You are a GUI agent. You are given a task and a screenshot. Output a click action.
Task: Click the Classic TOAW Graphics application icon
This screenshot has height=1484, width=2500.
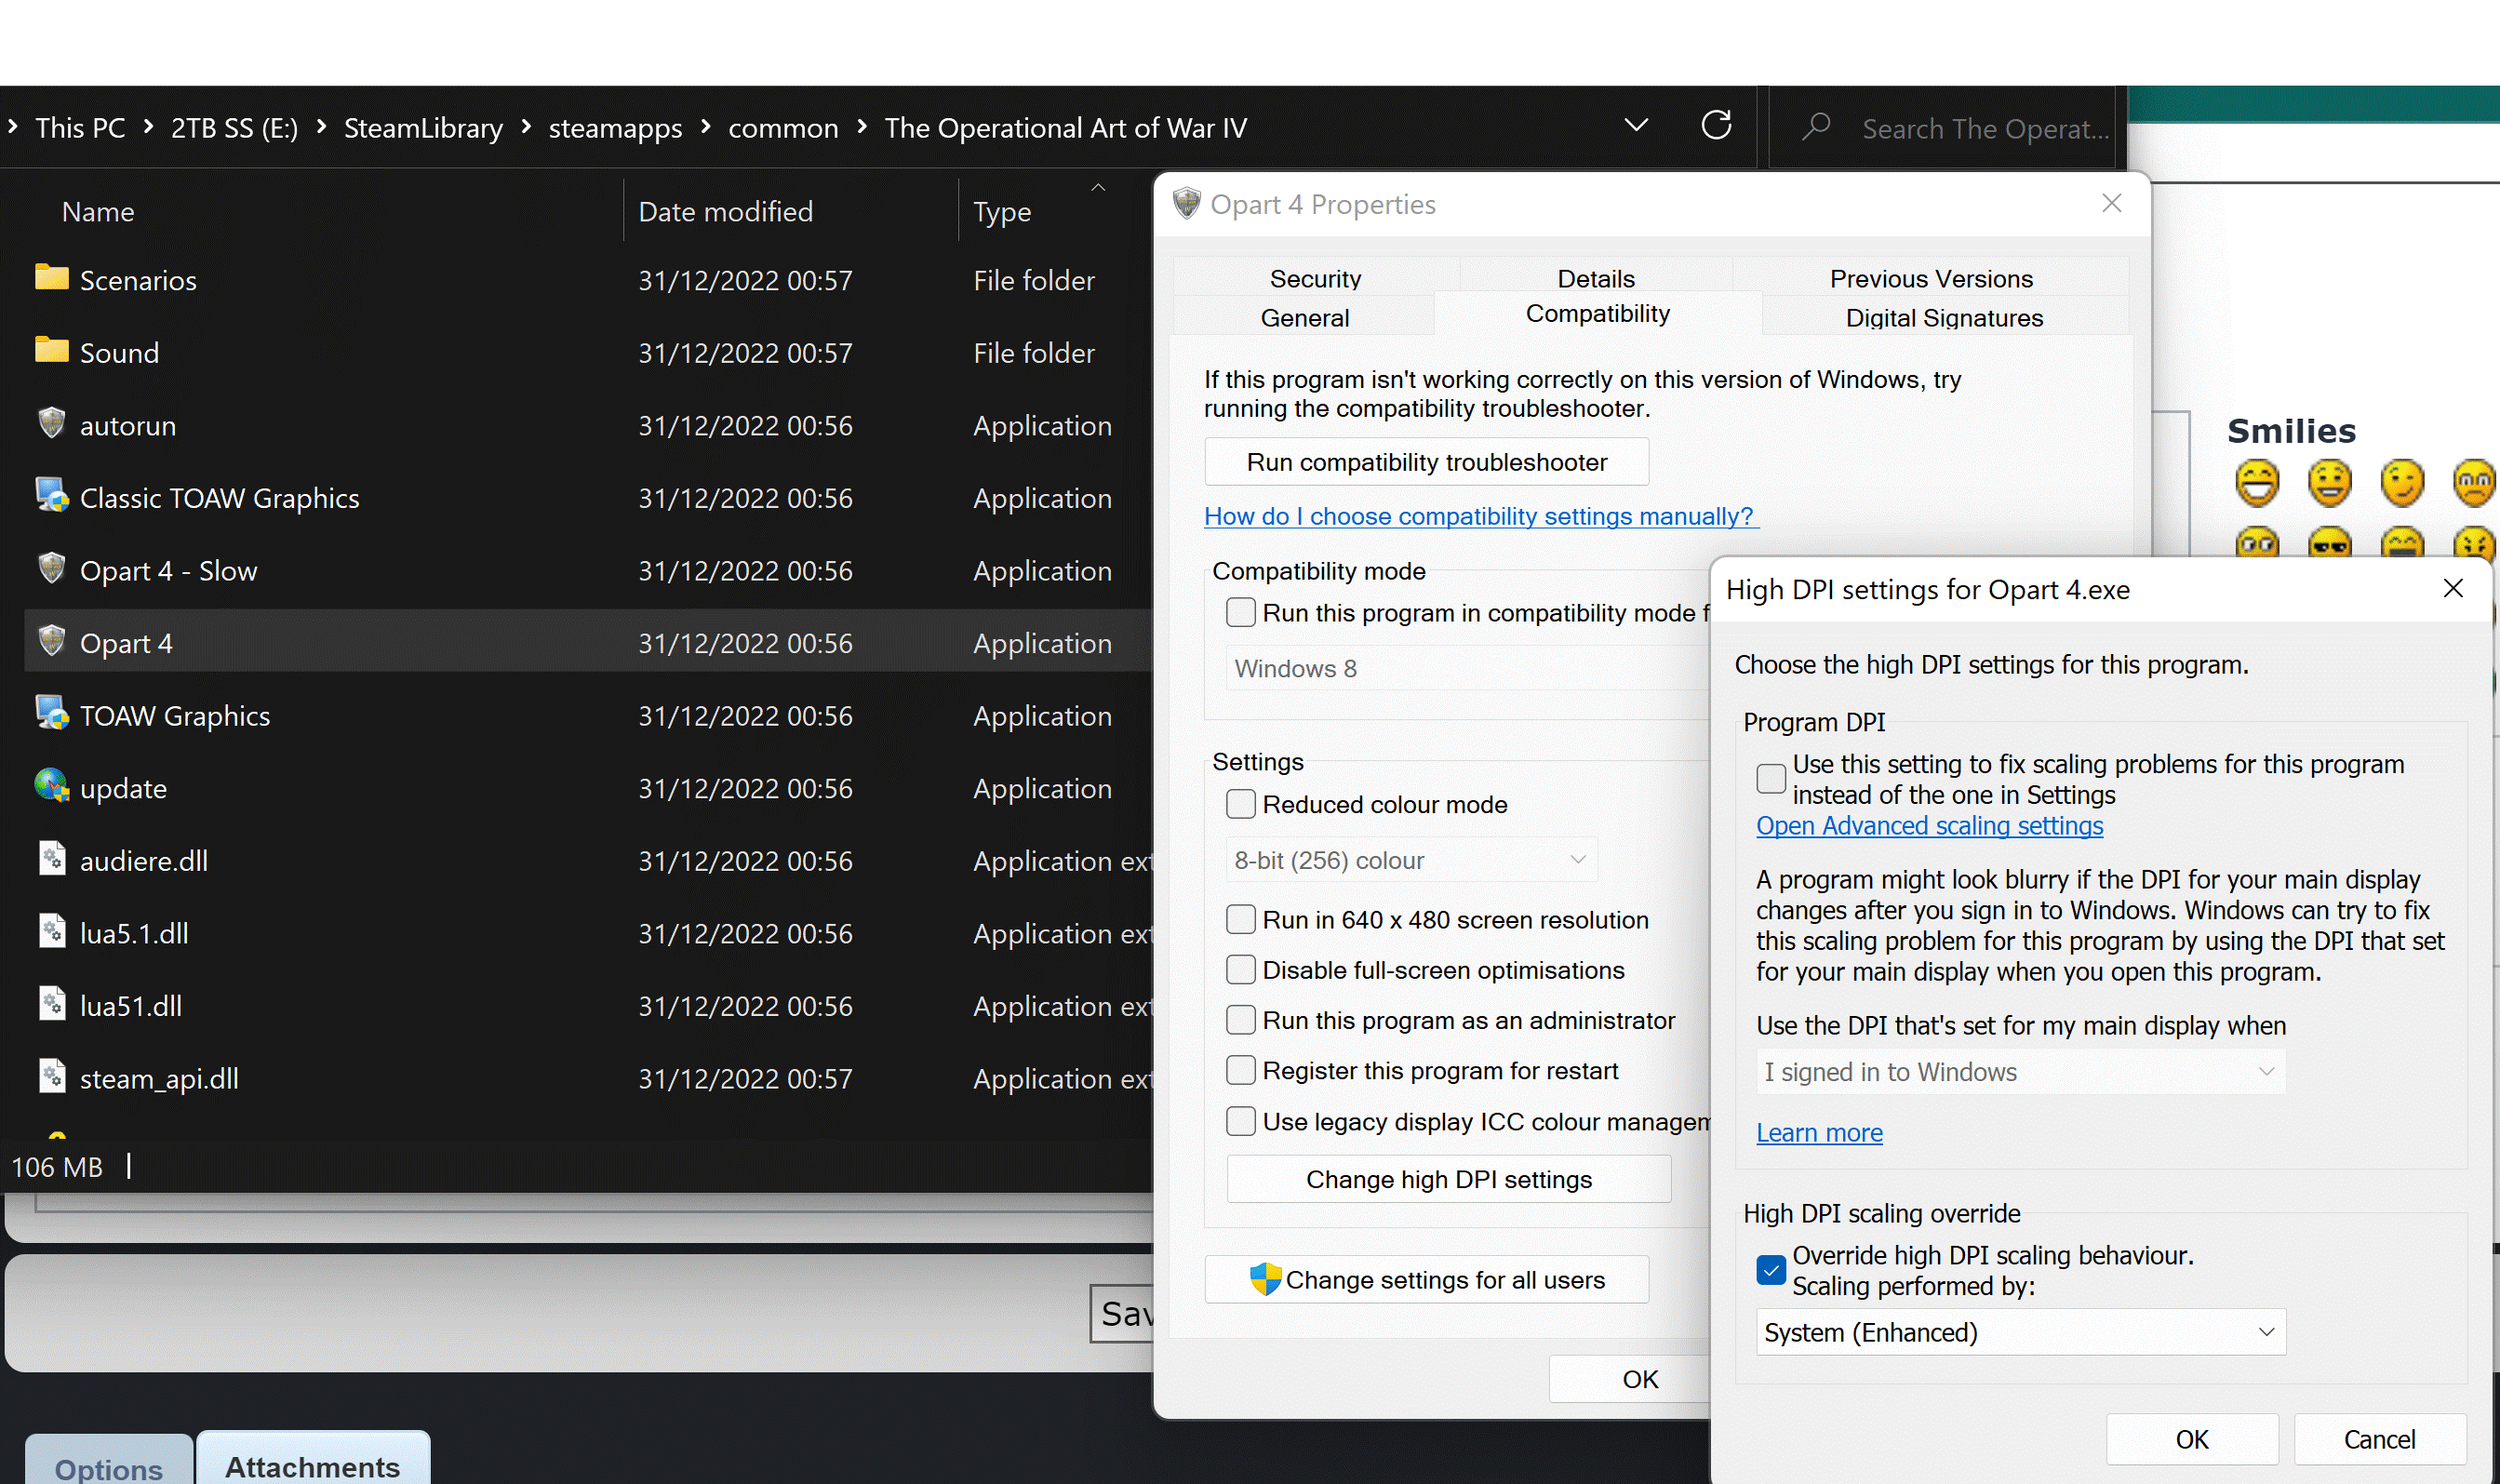click(x=52, y=495)
